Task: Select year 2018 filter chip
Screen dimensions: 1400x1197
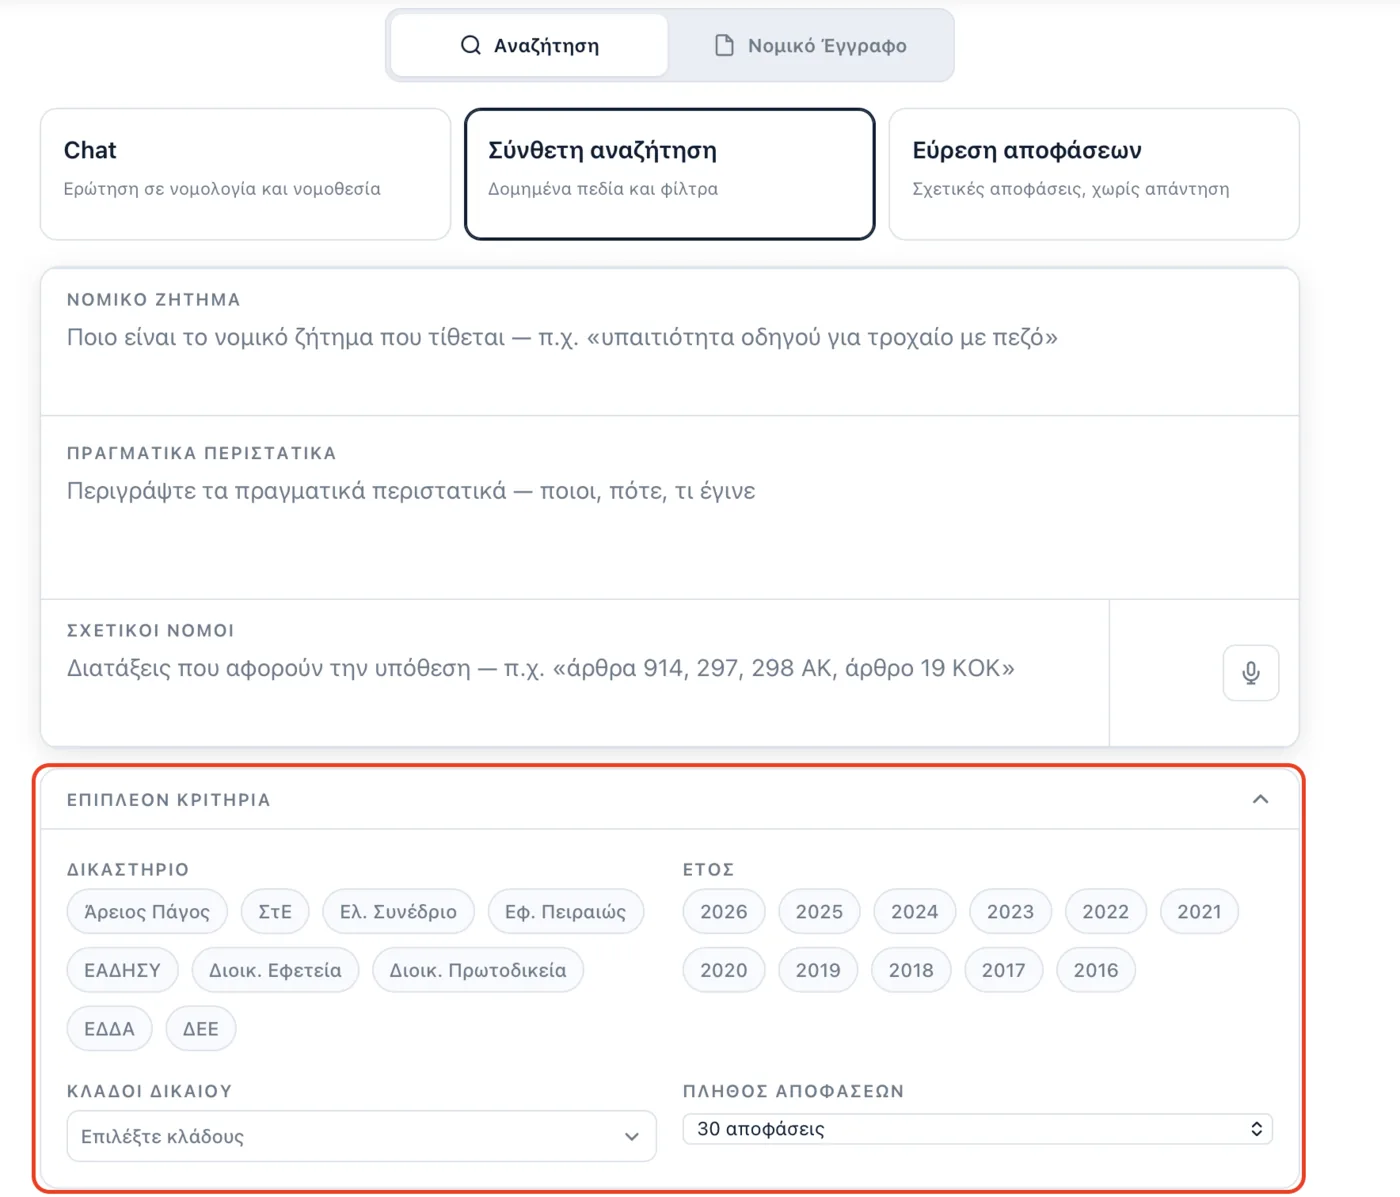Action: (911, 970)
